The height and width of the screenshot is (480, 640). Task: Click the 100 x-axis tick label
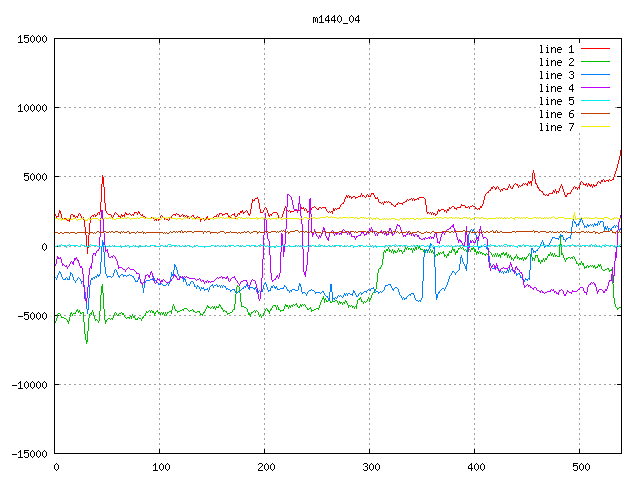tap(160, 467)
